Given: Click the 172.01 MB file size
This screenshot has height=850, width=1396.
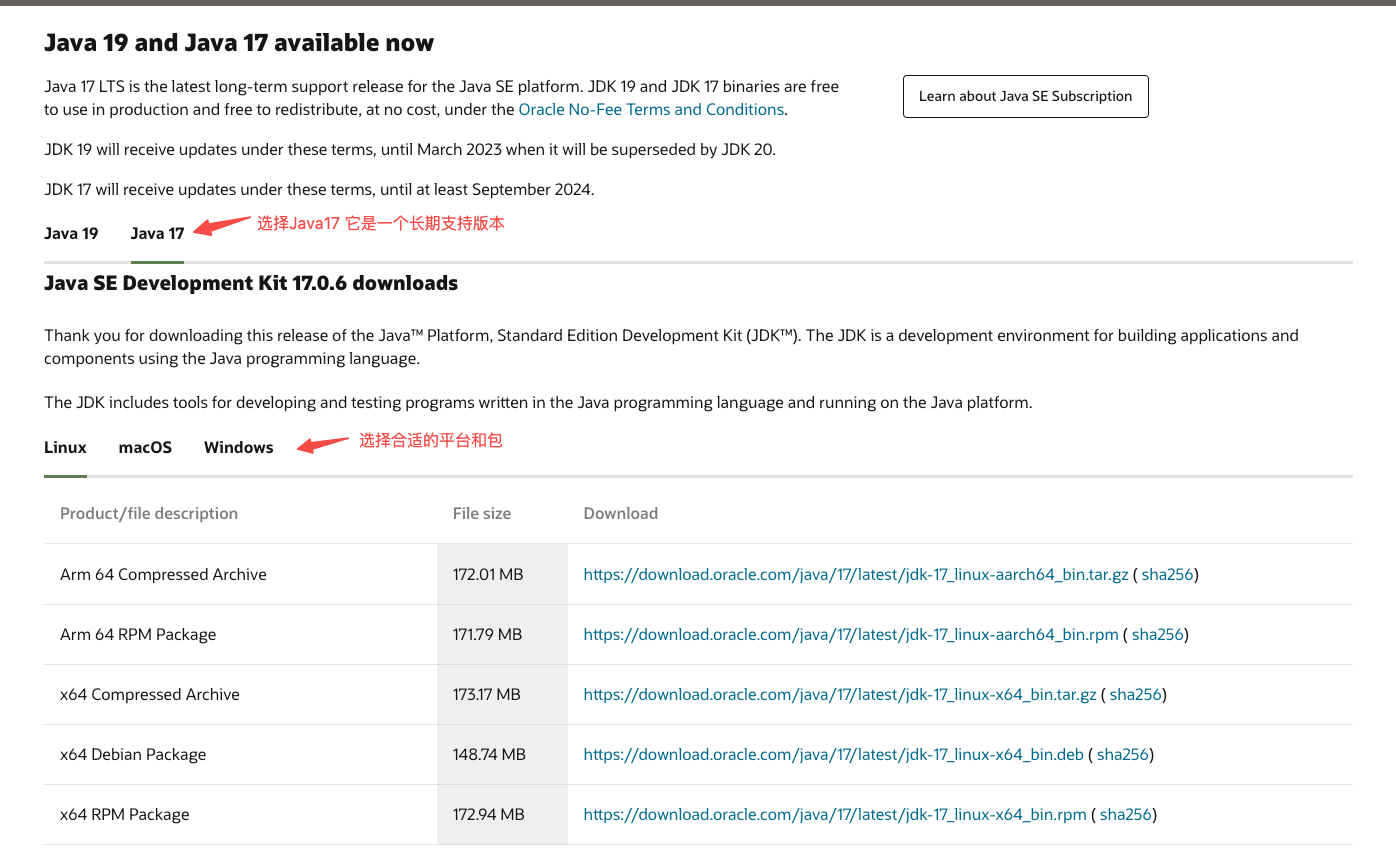Looking at the screenshot, I should pyautogui.click(x=488, y=574).
